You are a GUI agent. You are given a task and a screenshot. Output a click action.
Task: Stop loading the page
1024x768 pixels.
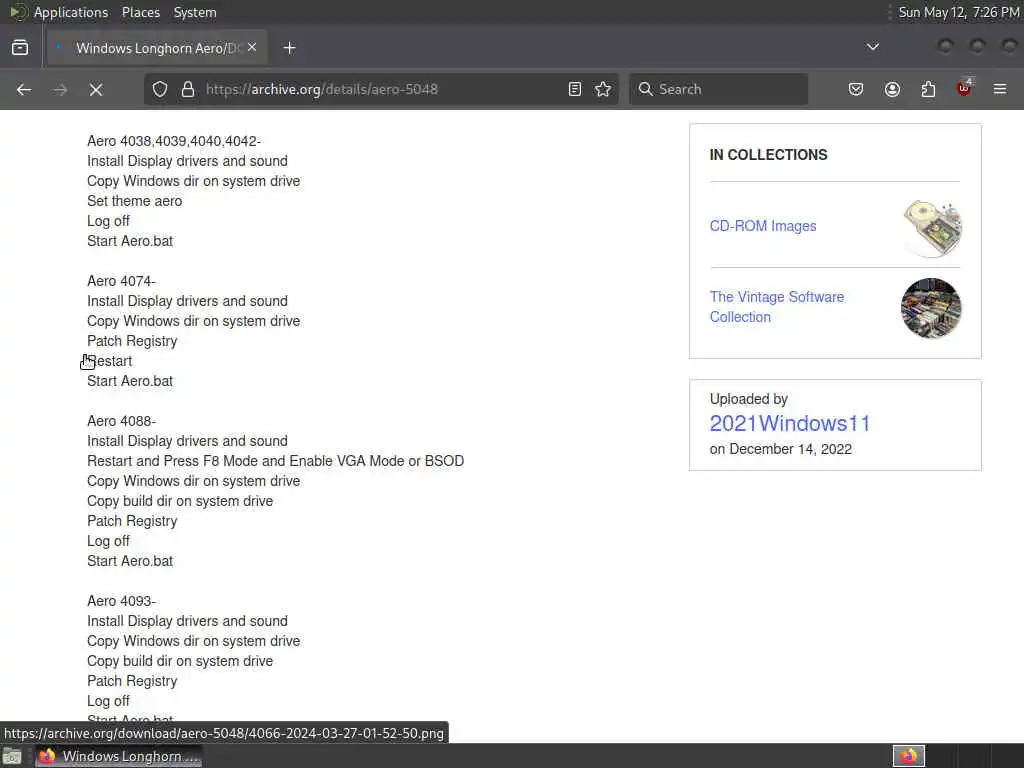click(x=96, y=89)
